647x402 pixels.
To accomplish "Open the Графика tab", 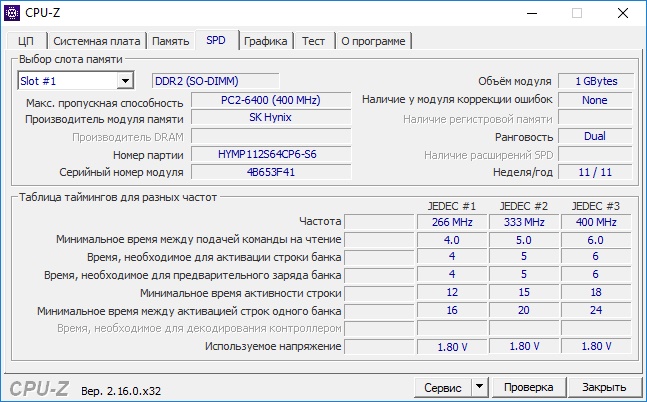I will [266, 41].
